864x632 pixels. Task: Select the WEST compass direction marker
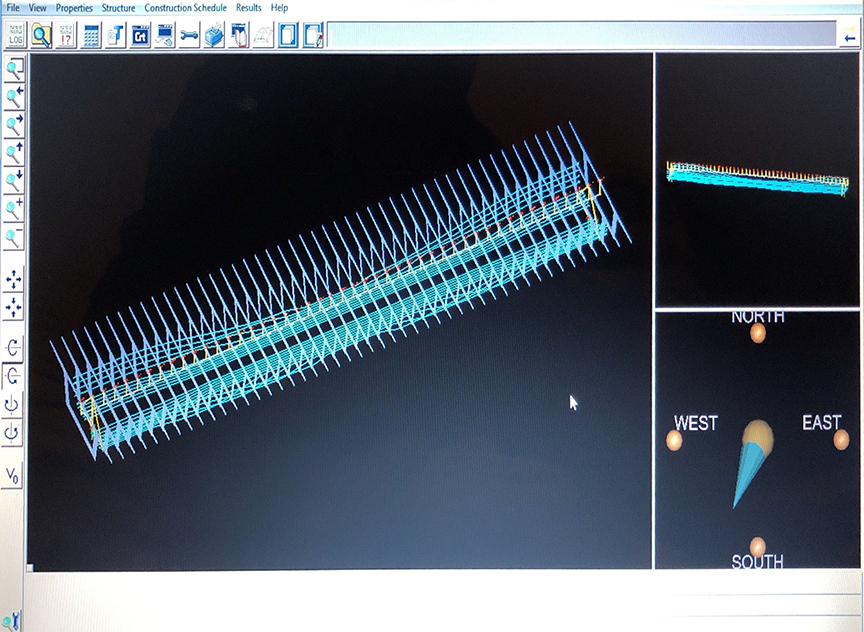pyautogui.click(x=674, y=440)
